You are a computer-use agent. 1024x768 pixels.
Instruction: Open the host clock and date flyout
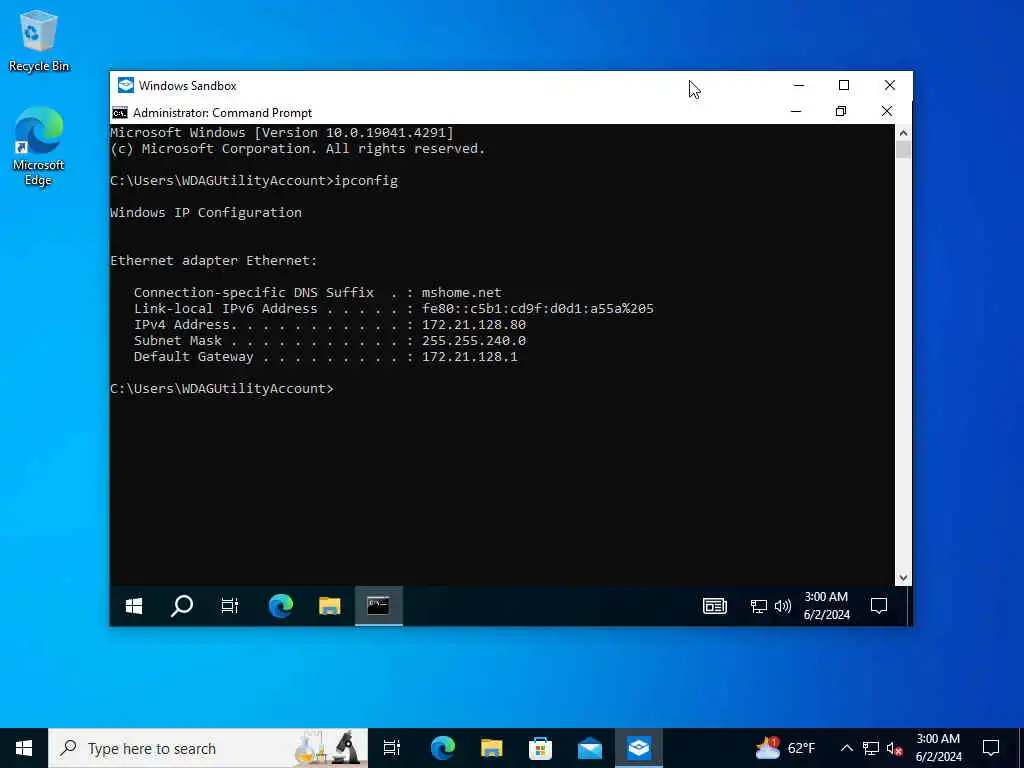[938, 748]
